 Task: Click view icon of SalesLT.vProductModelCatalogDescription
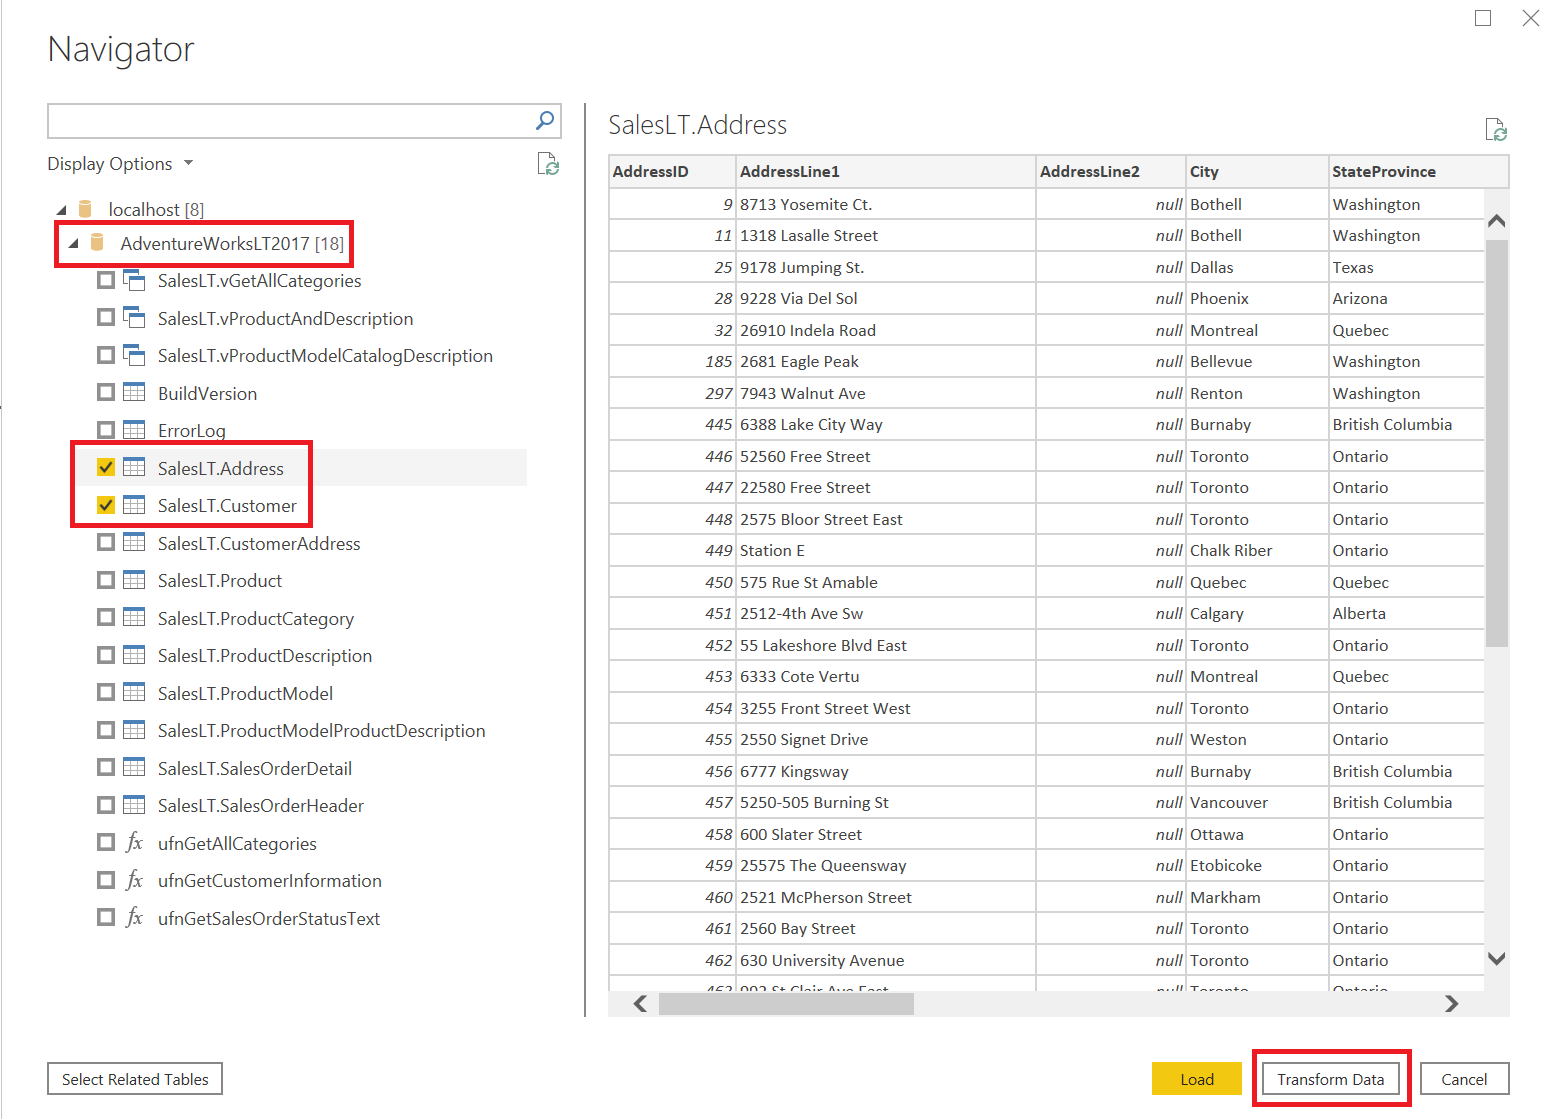[134, 355]
